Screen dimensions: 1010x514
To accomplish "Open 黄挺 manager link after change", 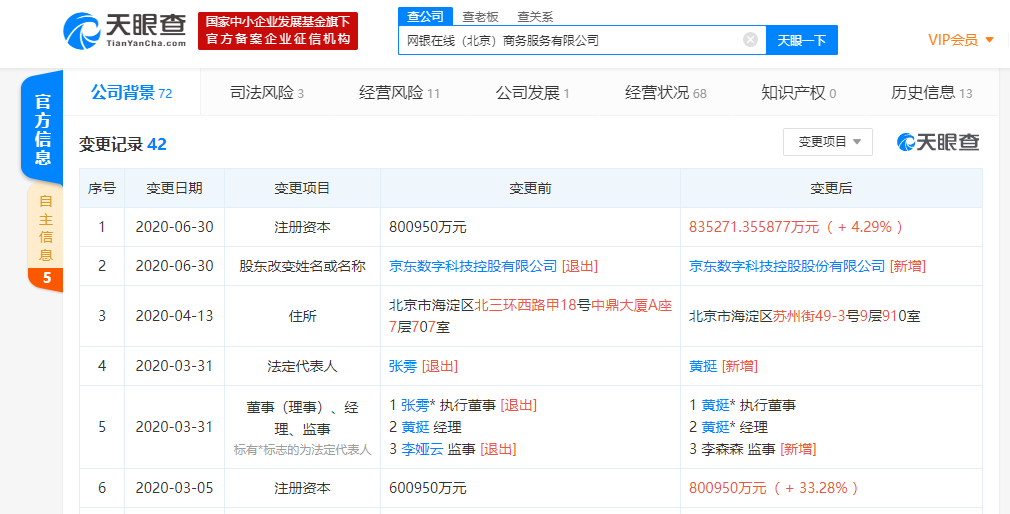I will (715, 427).
